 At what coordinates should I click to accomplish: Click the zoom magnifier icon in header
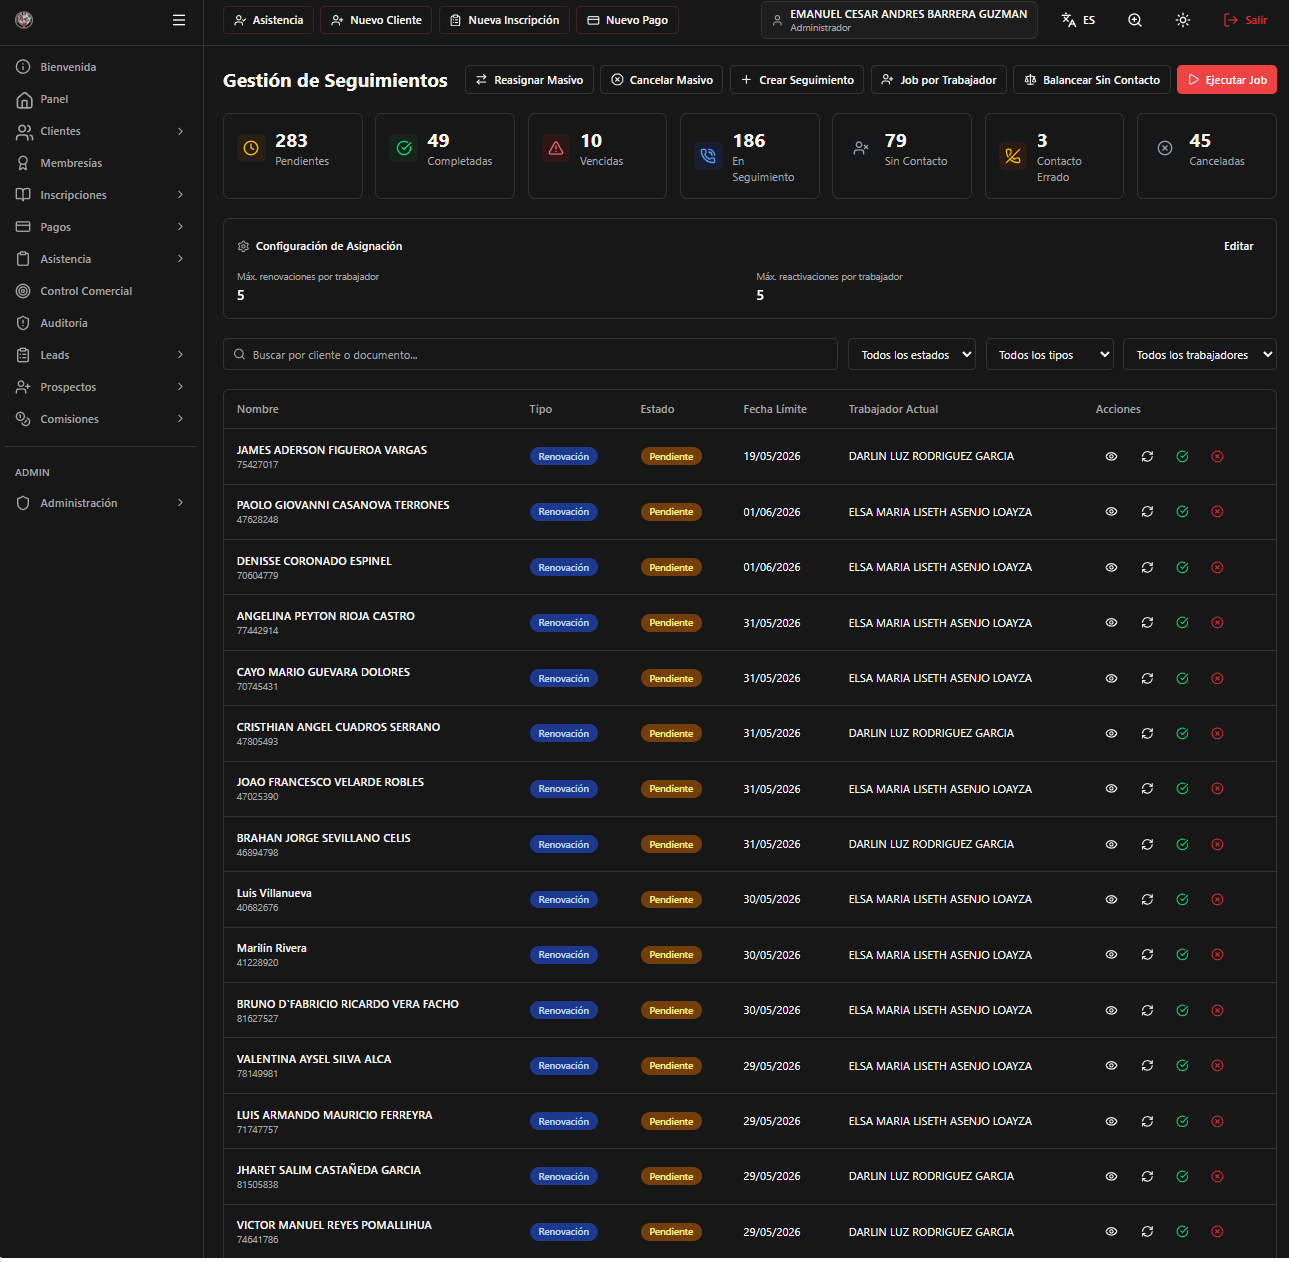tap(1135, 20)
